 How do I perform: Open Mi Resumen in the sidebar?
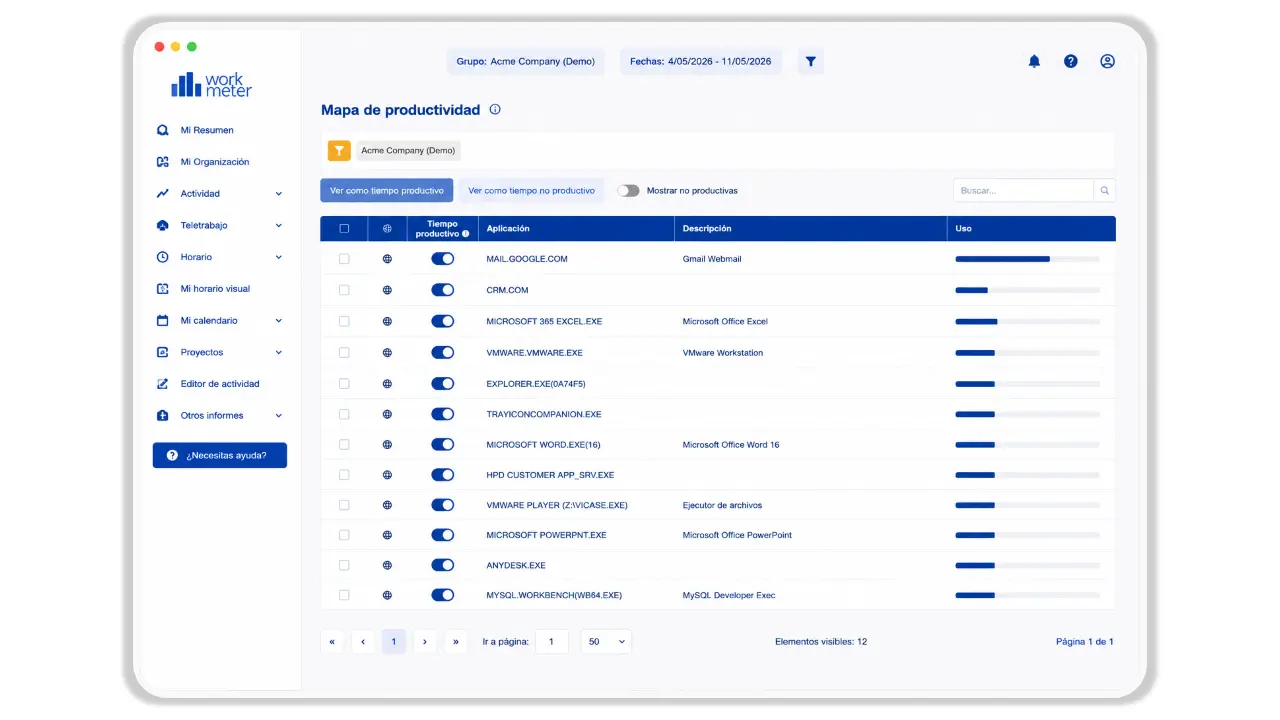click(207, 130)
